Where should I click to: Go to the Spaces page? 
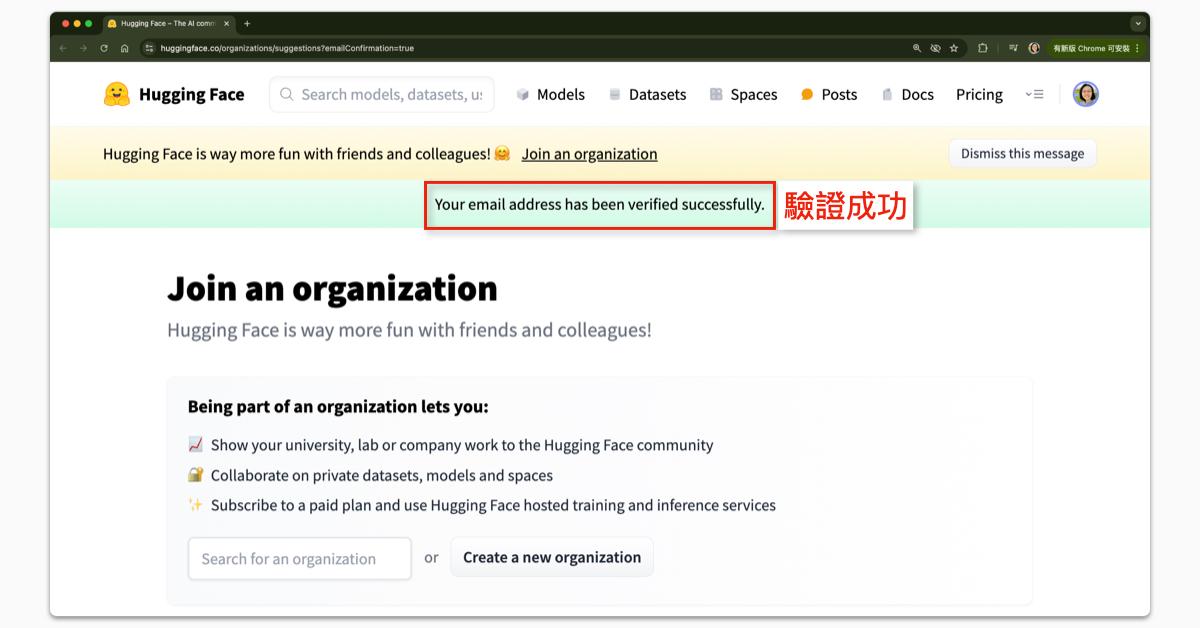(743, 94)
